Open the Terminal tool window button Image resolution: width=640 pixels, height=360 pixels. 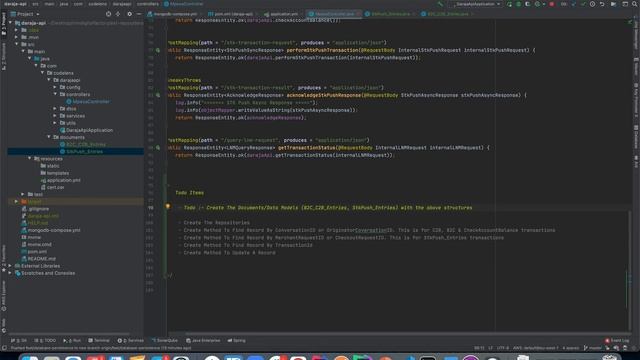(99, 340)
